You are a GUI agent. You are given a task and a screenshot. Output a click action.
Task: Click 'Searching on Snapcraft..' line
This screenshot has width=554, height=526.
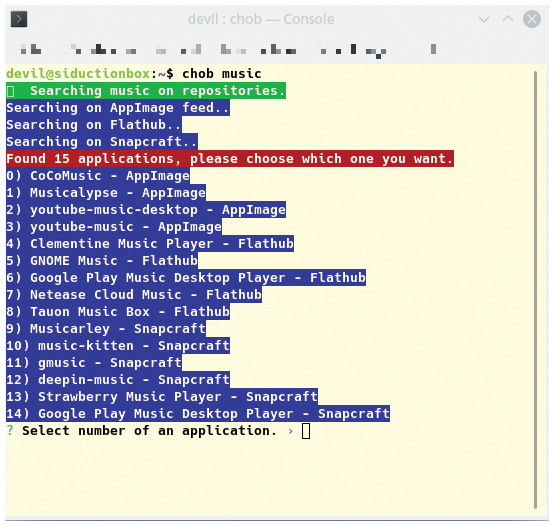[x=102, y=142]
